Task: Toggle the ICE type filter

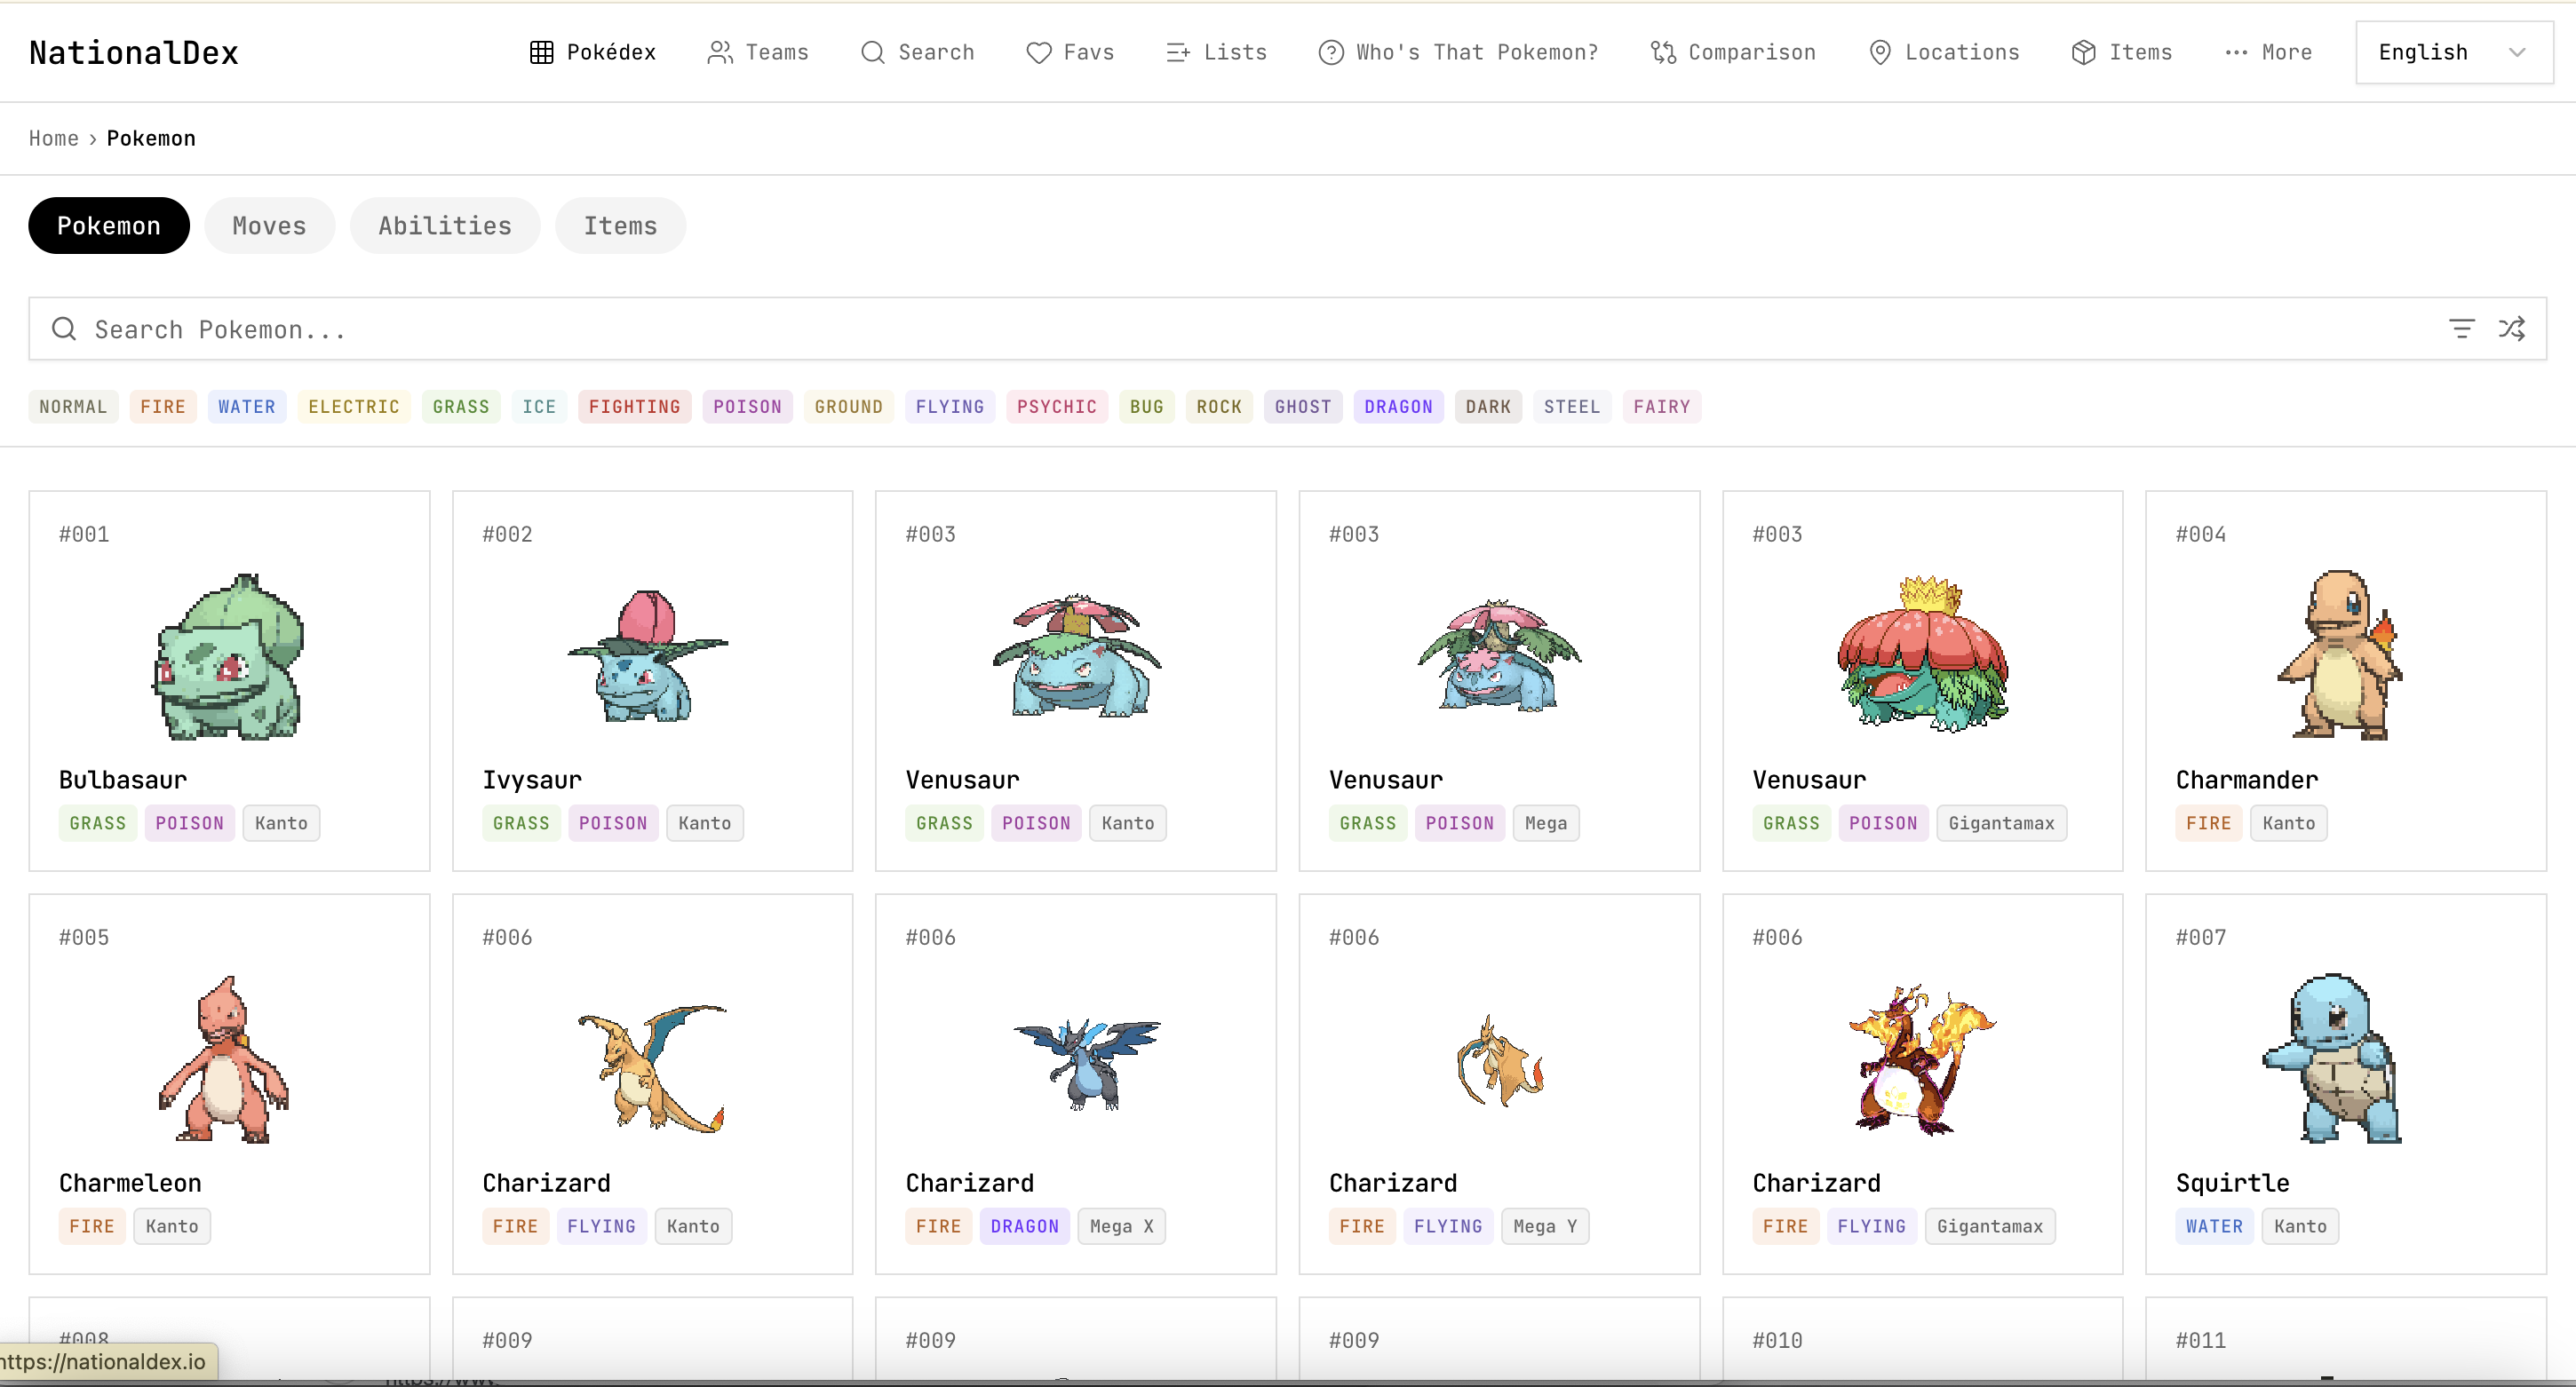Action: coord(539,406)
